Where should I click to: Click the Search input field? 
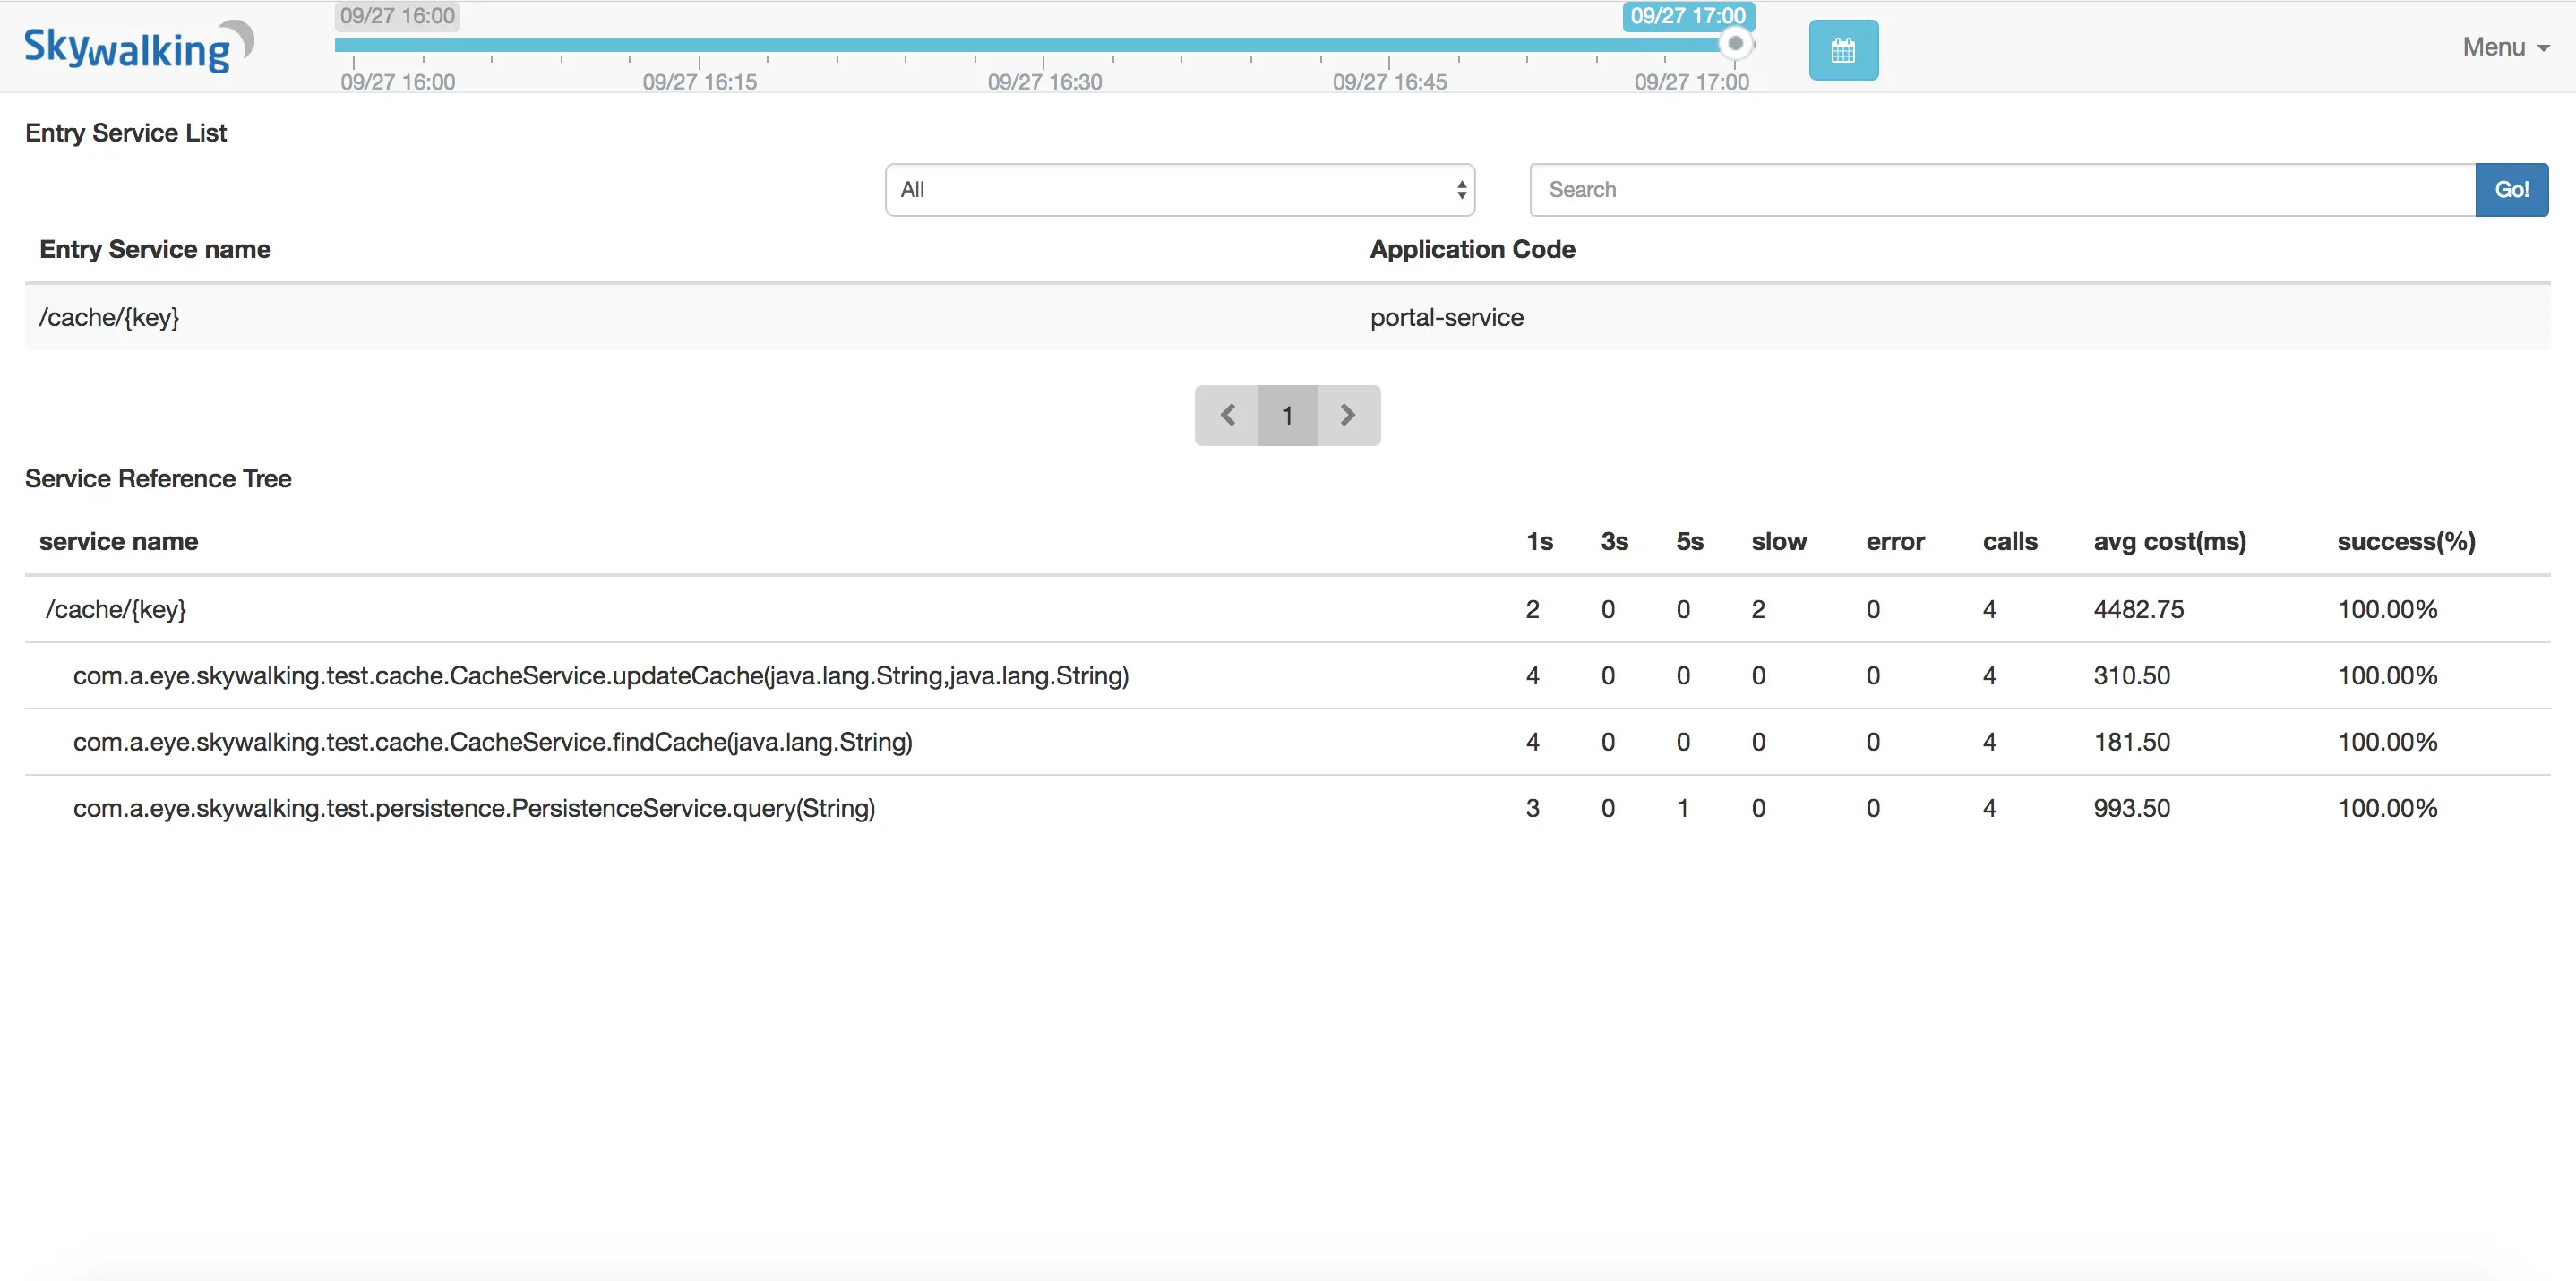[2001, 190]
